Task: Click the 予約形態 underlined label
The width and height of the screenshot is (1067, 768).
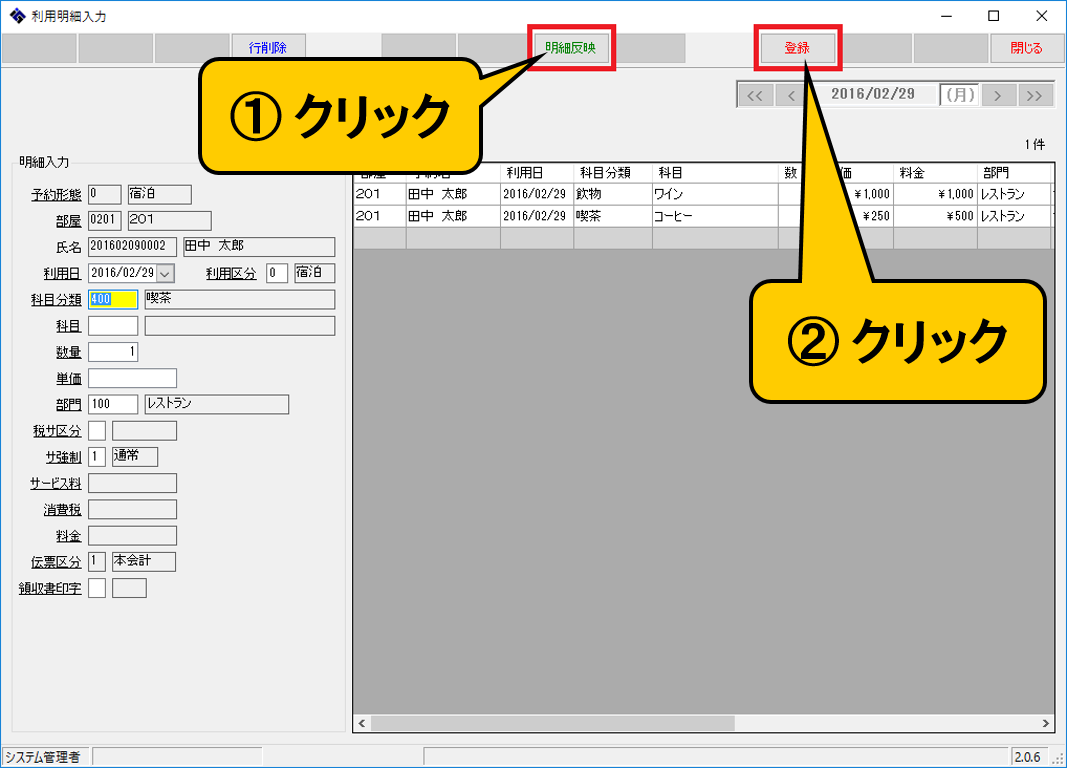Action: [56, 195]
